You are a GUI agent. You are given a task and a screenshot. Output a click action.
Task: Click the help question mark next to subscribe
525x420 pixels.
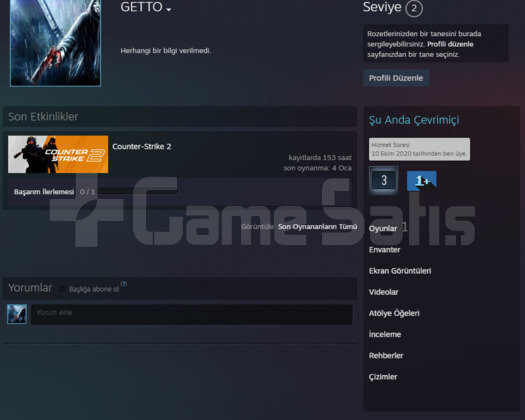click(x=123, y=284)
